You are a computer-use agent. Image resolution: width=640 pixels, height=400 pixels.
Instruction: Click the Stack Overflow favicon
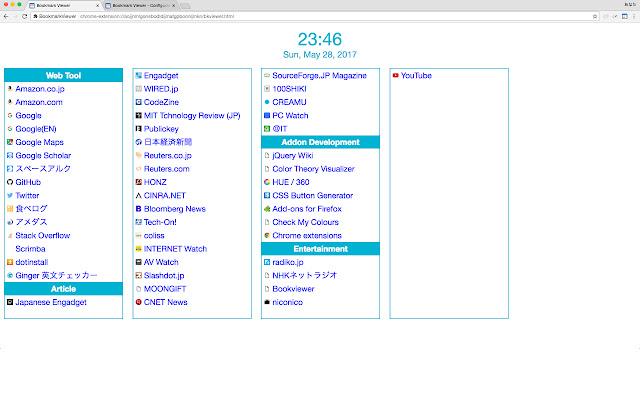click(x=10, y=236)
